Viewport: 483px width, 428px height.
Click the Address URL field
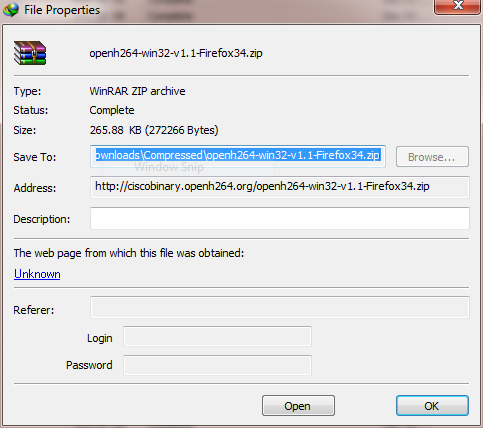click(x=280, y=187)
